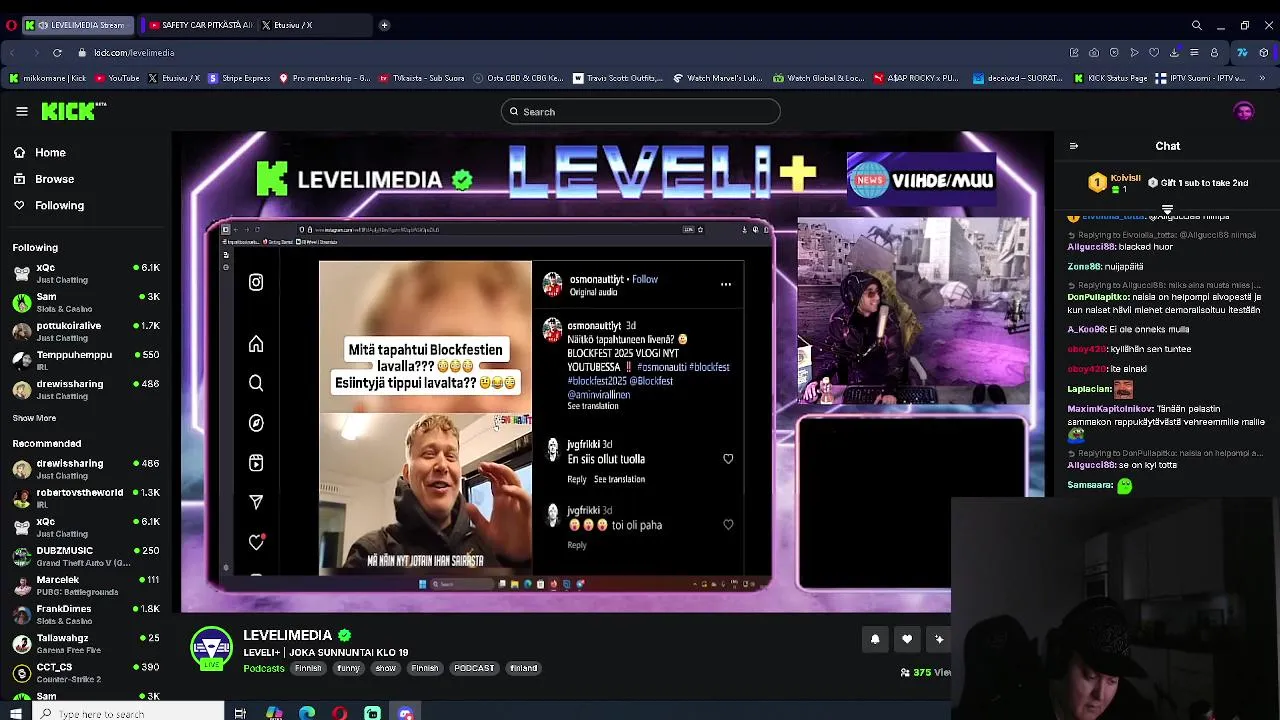Open Instagram post three-dot options

coord(726,285)
